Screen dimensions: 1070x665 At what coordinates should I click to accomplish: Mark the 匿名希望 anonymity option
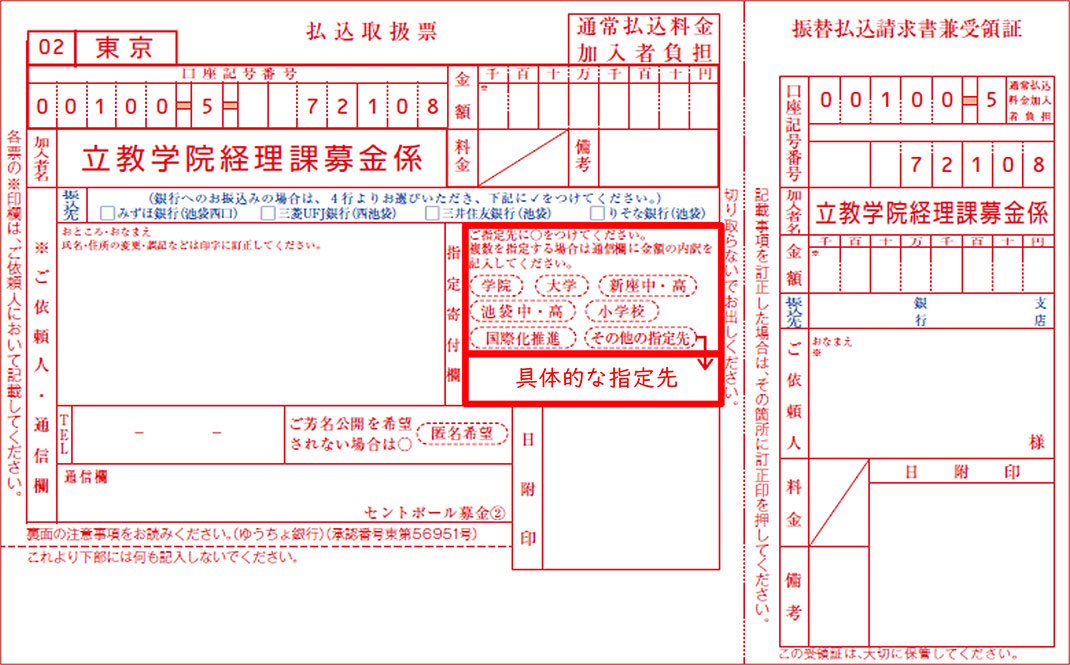462,434
